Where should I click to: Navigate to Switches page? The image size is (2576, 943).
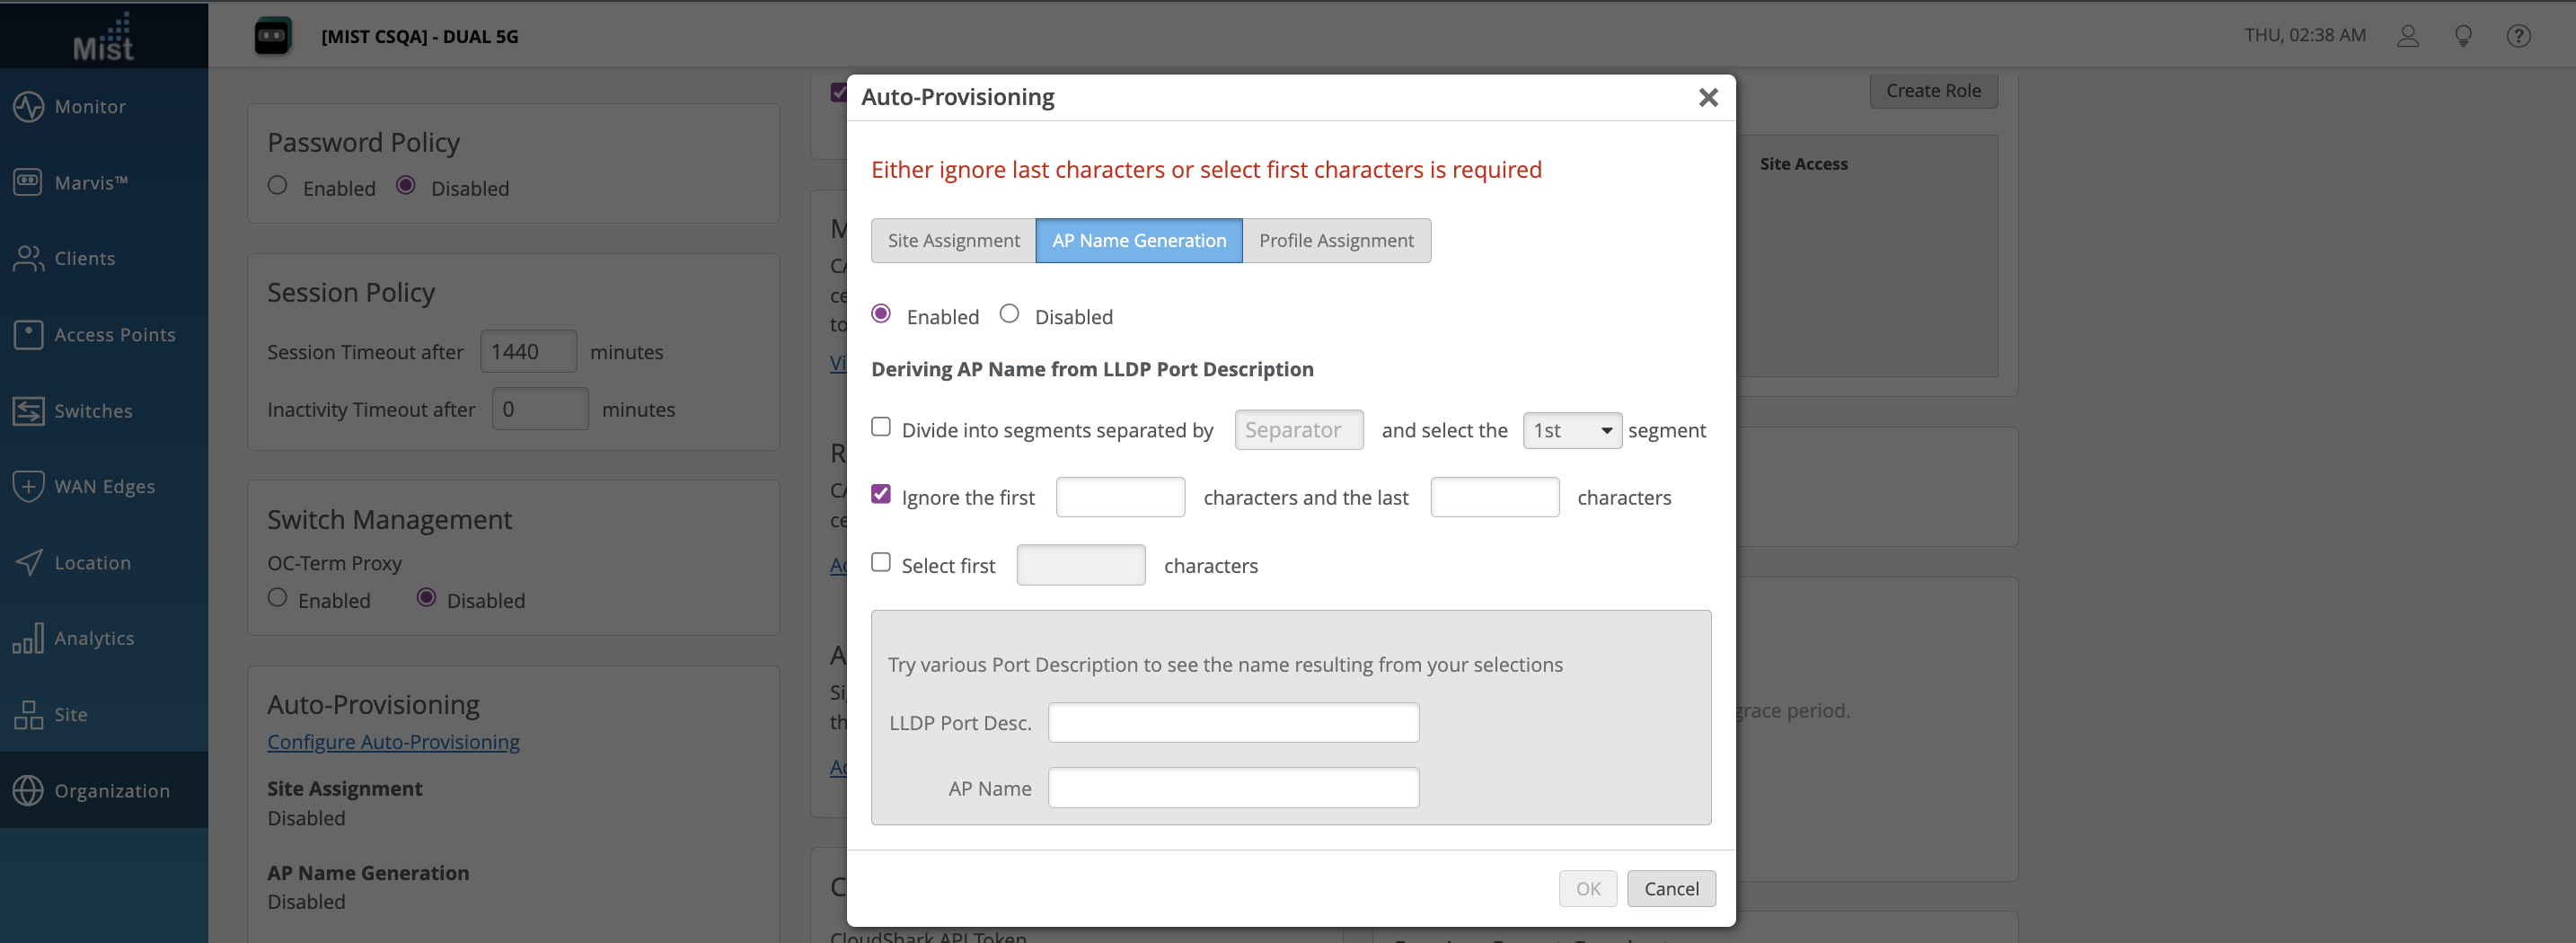coord(93,411)
